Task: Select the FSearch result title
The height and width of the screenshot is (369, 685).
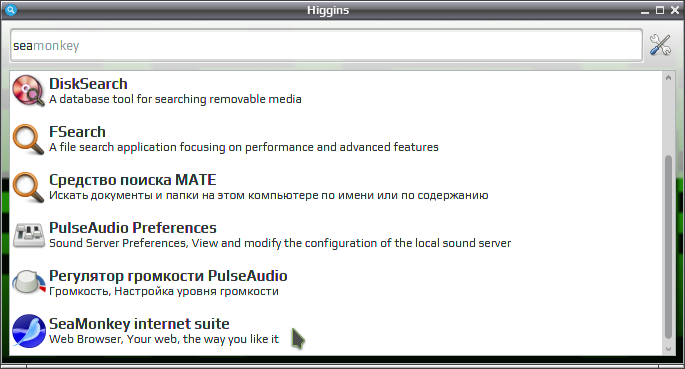Action: point(77,131)
